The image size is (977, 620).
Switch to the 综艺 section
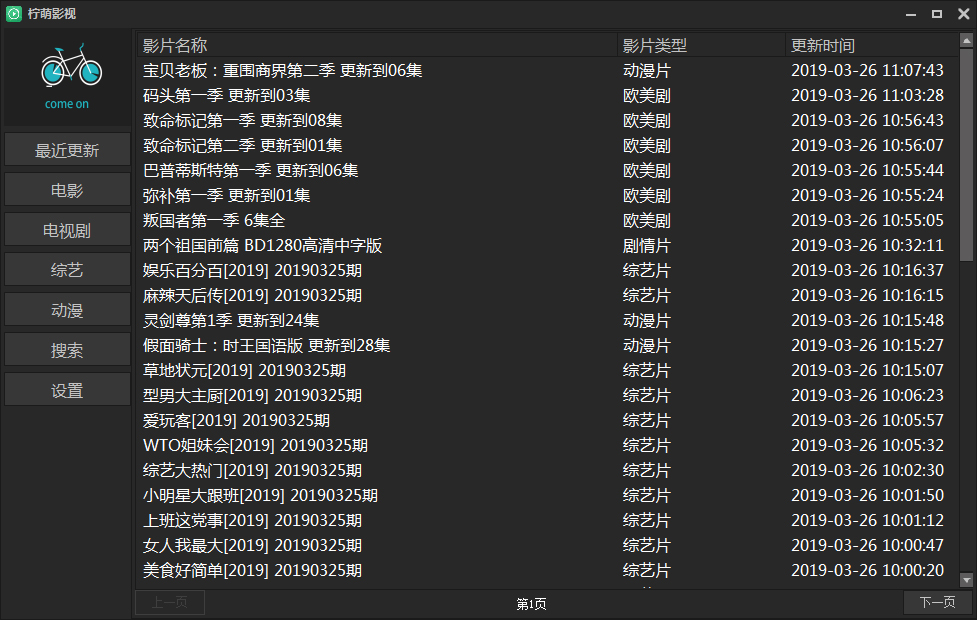click(66, 269)
